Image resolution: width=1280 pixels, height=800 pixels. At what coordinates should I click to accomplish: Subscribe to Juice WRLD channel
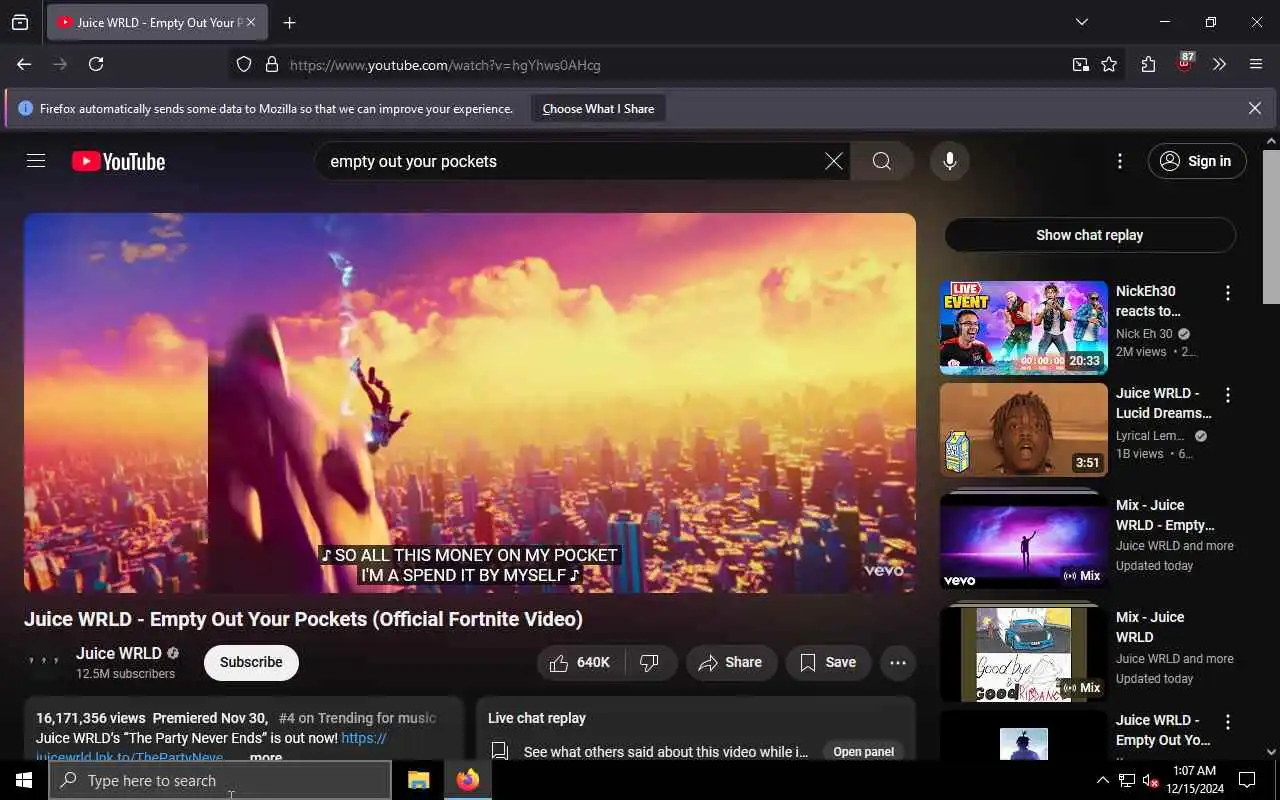251,662
